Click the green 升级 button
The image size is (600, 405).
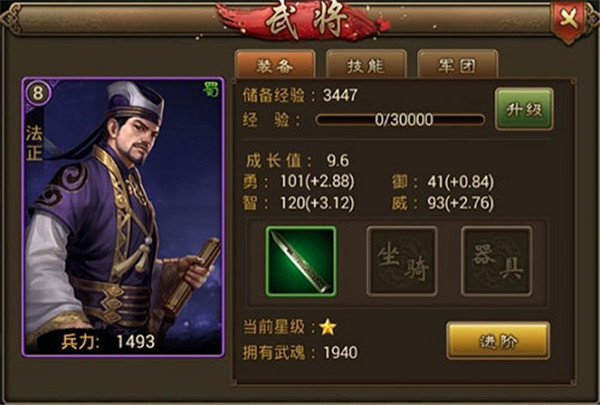click(524, 109)
